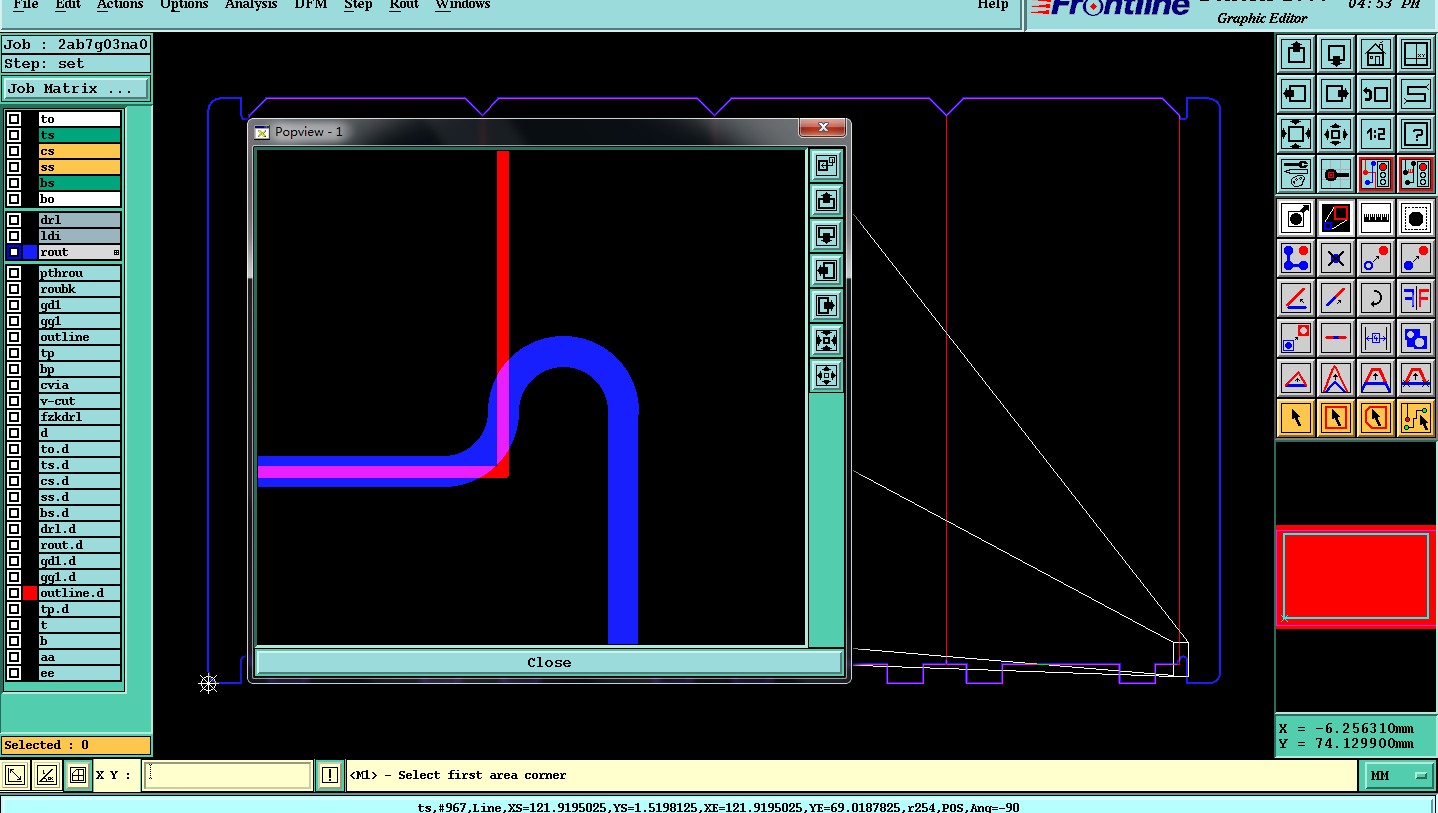
Task: Select the pthrou layer name
Action: (x=80, y=273)
